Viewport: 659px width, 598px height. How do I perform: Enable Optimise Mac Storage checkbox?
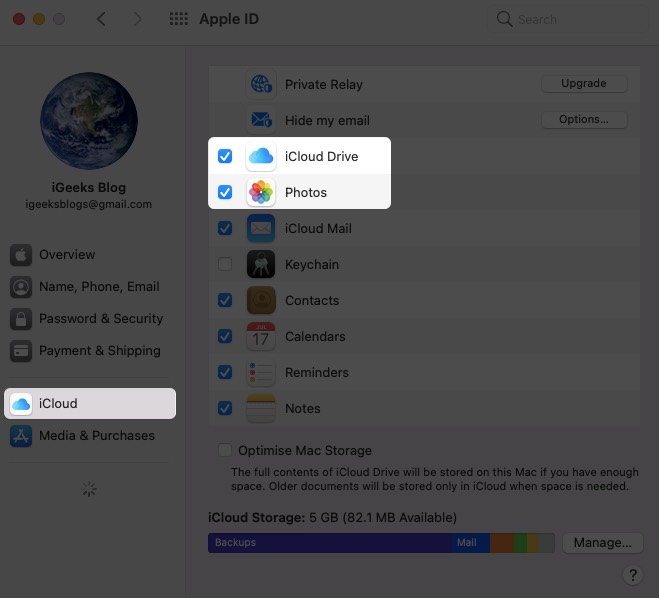(225, 450)
